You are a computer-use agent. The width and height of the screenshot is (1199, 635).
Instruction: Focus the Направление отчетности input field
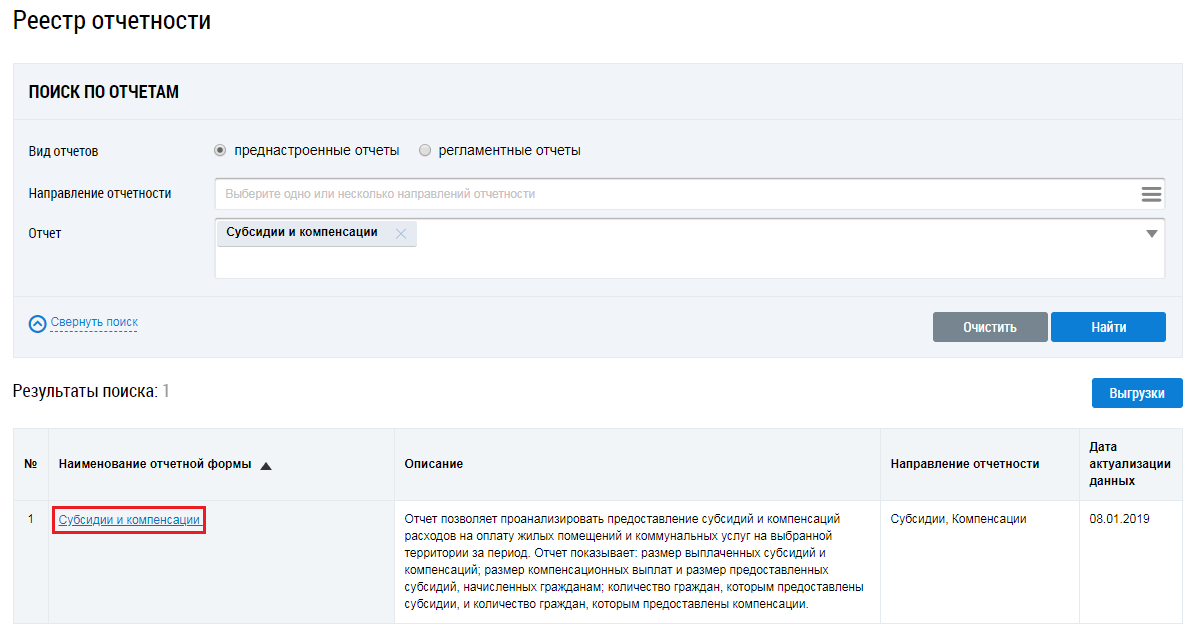tap(670, 194)
